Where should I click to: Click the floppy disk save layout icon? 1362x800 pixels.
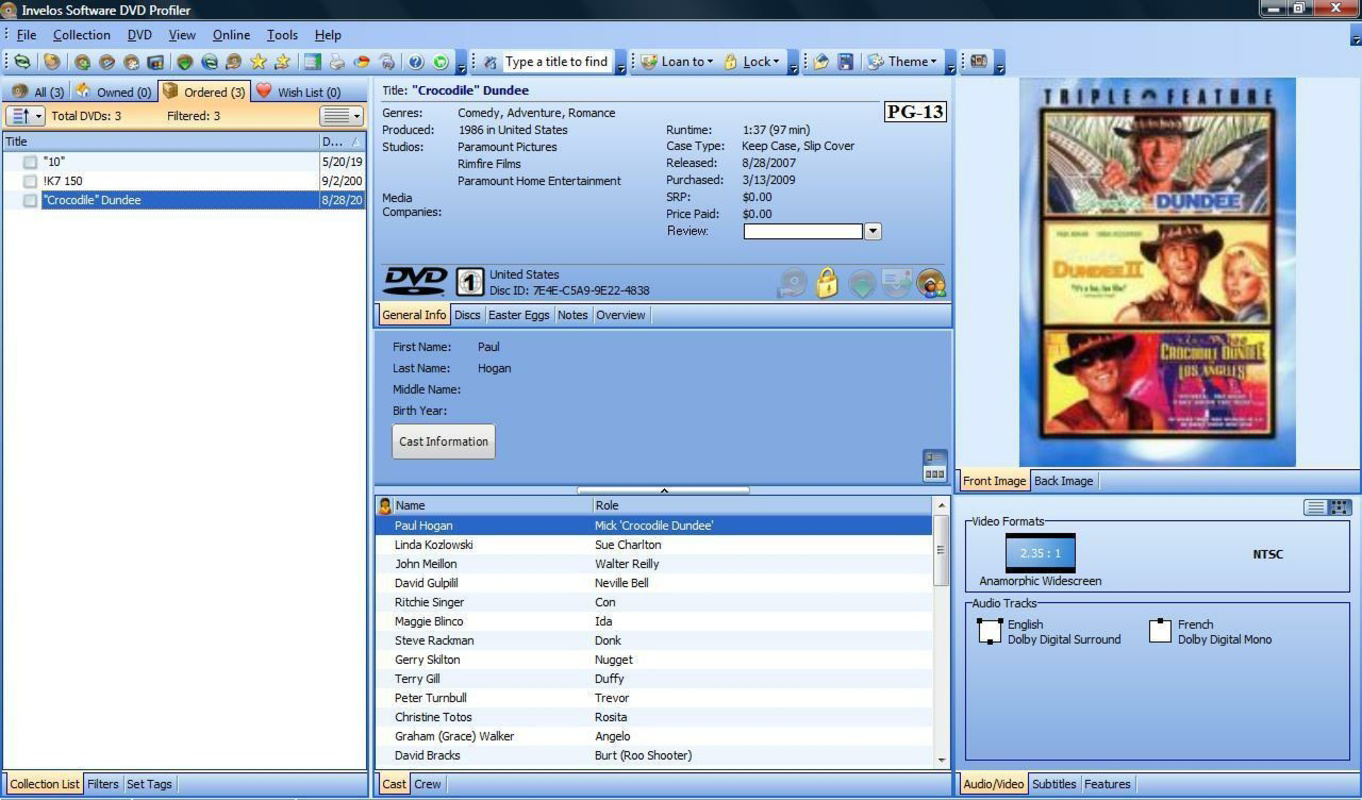[845, 62]
